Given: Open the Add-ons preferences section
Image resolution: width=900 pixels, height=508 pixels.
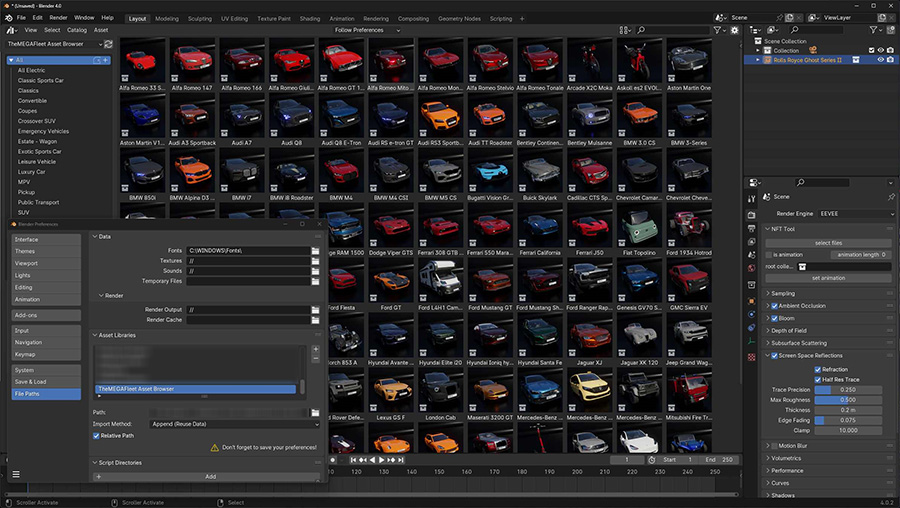Looking at the screenshot, I should [x=46, y=315].
